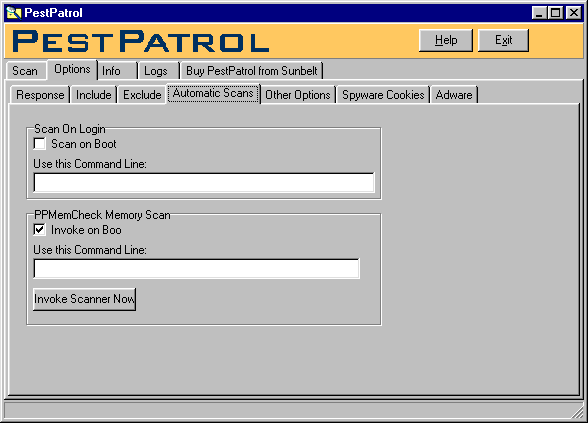Open the Spyware Cookies sub-tab

[x=383, y=95]
